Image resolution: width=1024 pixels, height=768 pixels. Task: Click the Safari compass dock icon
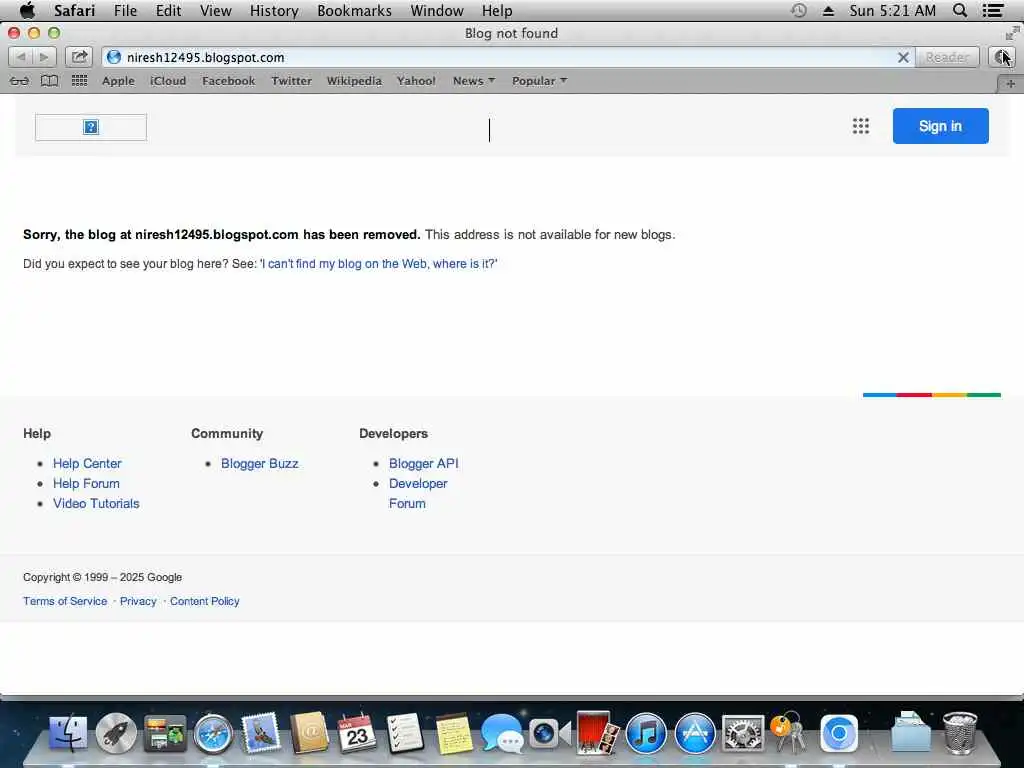coord(213,734)
